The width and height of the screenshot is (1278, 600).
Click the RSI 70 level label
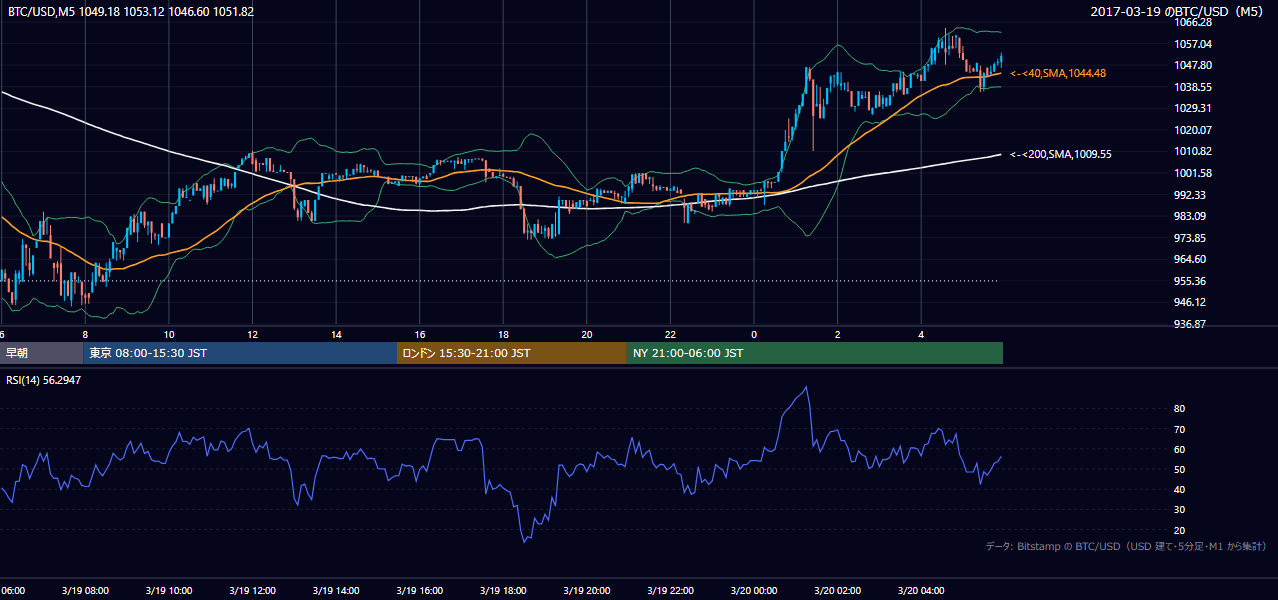(x=1180, y=429)
